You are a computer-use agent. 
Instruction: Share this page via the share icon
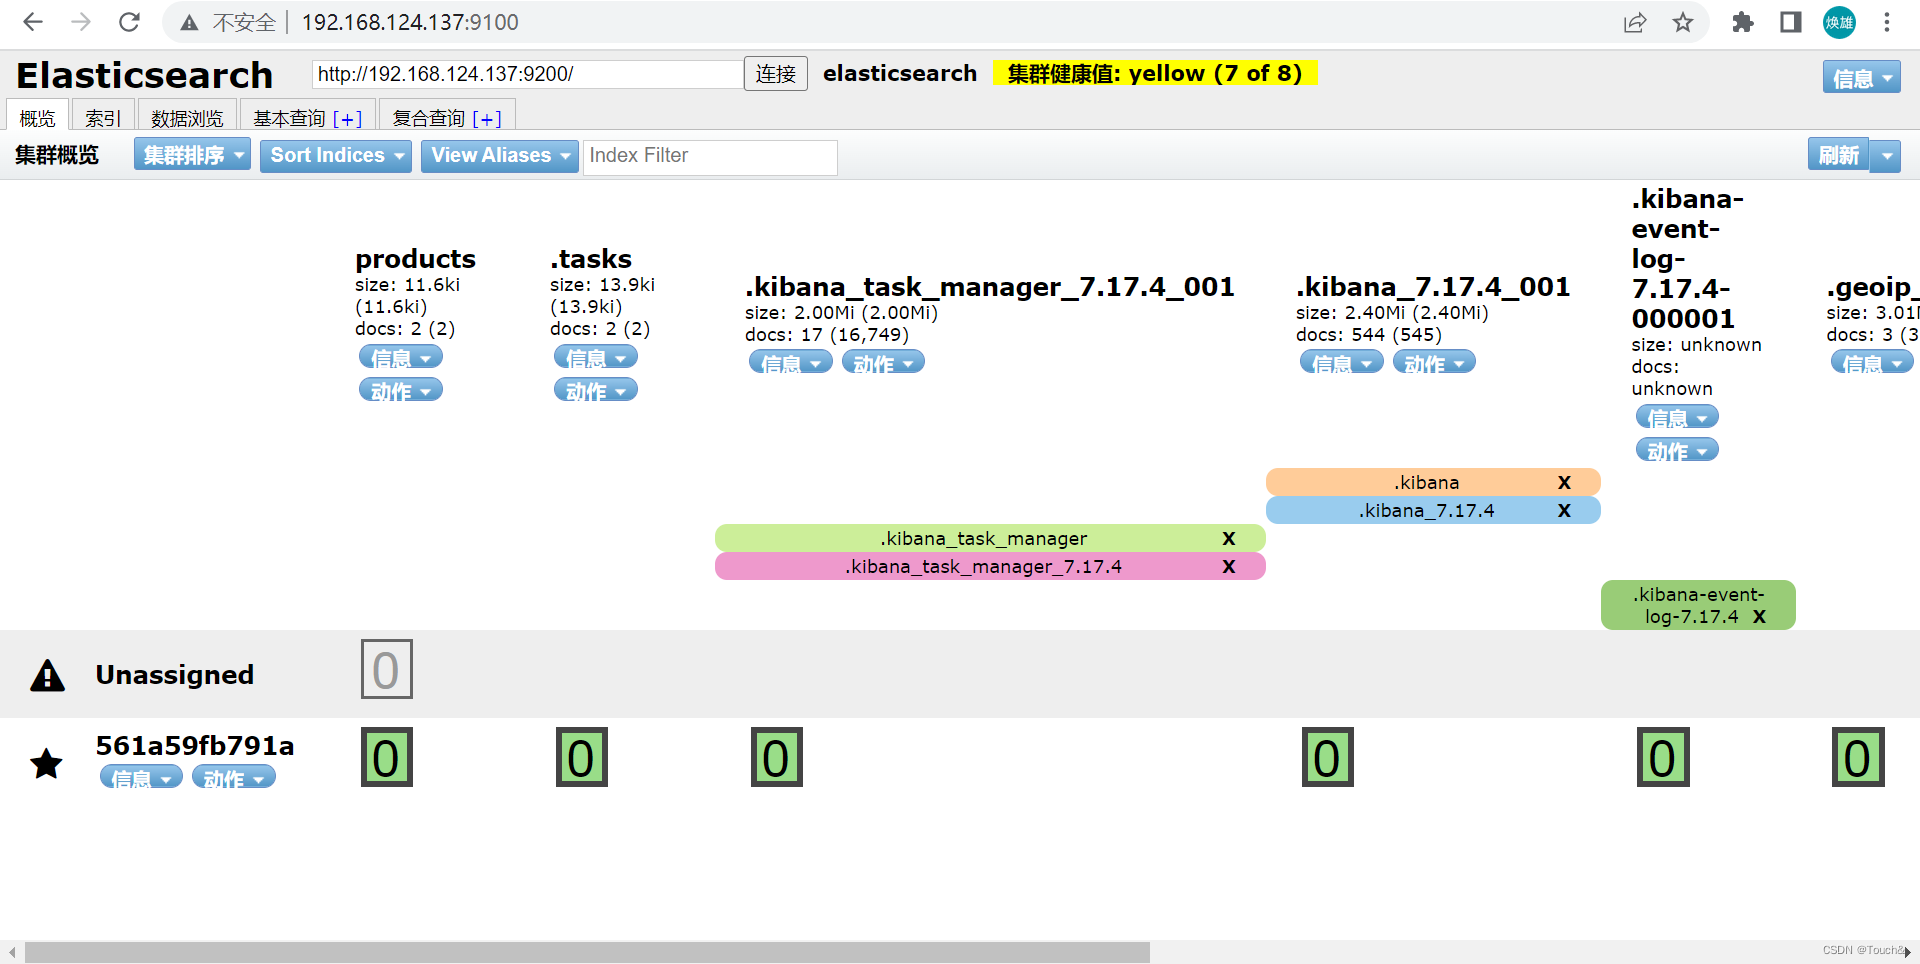(x=1635, y=22)
